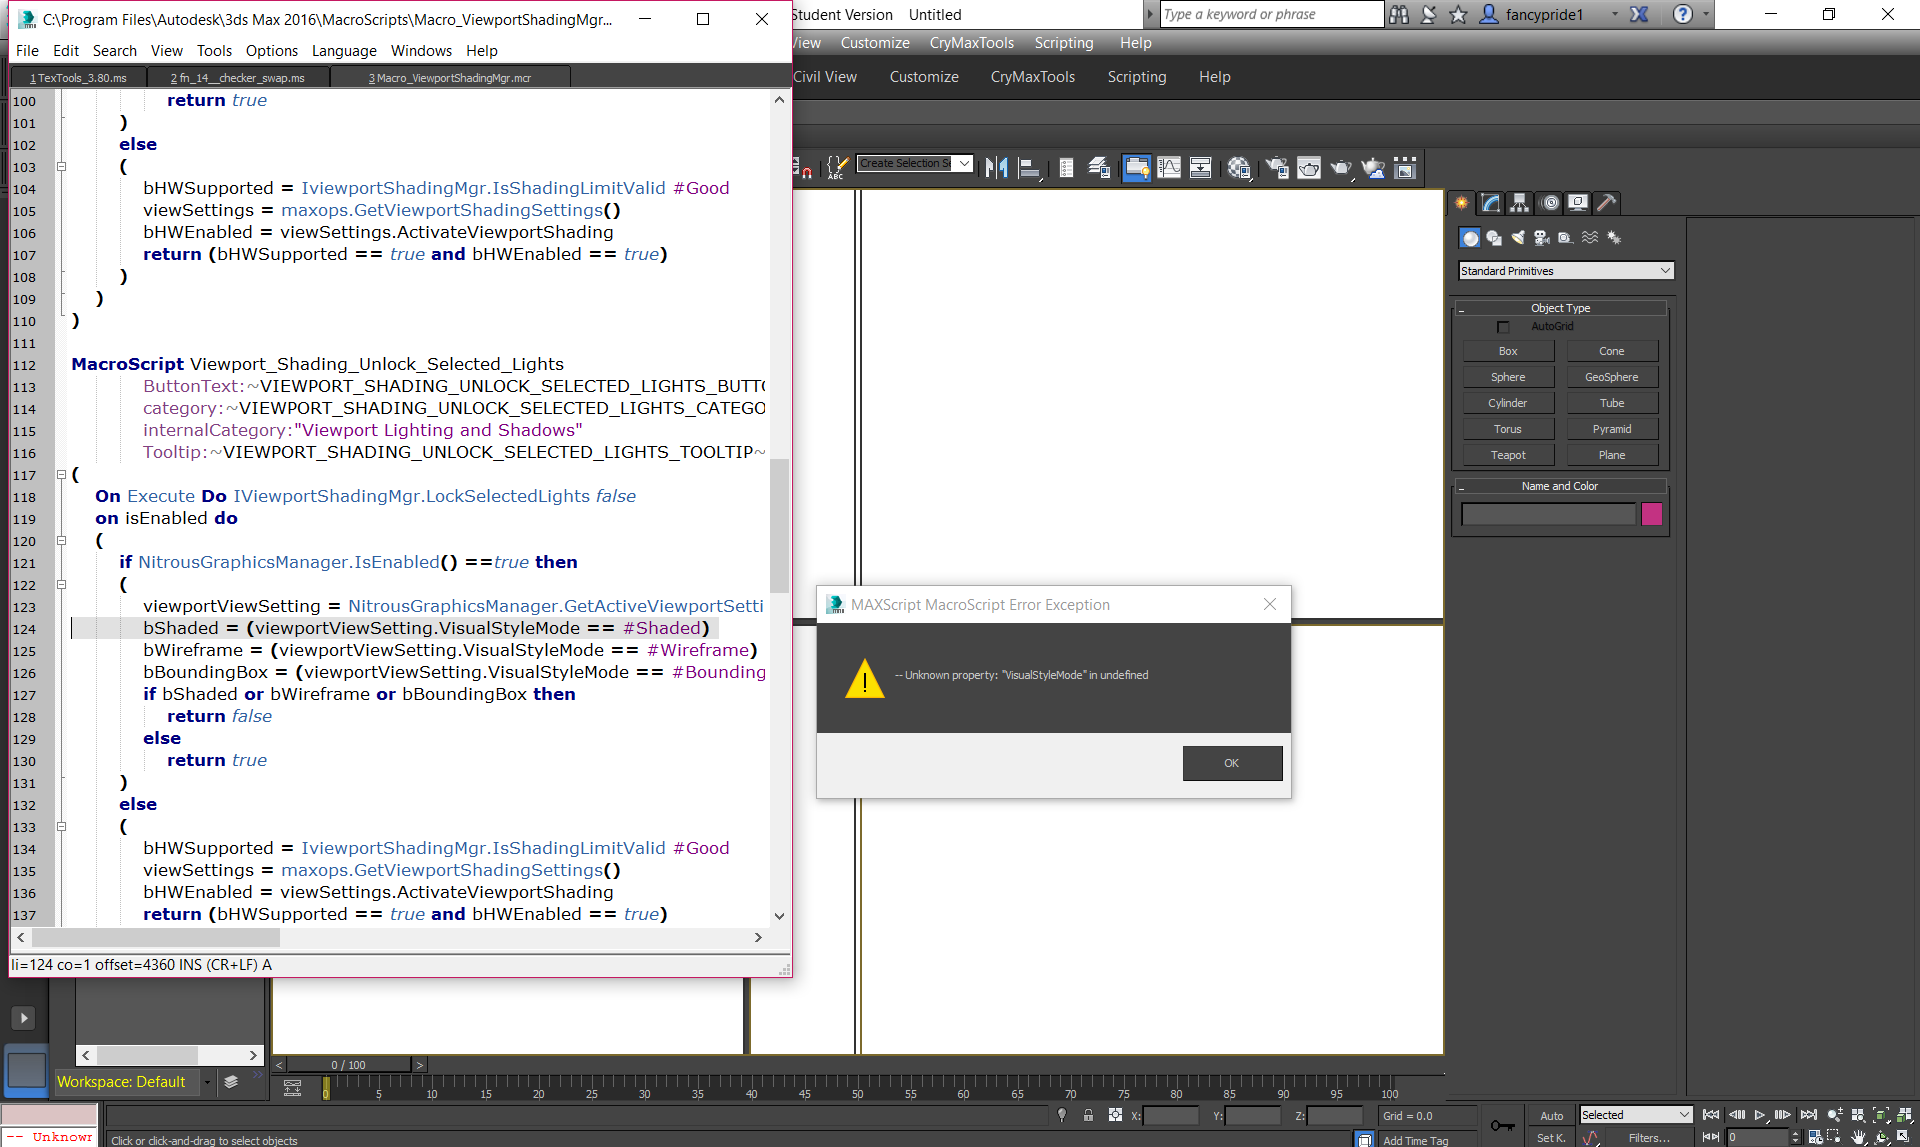Select the Cameras category icon
This screenshot has height=1147, width=1920.
point(1542,238)
